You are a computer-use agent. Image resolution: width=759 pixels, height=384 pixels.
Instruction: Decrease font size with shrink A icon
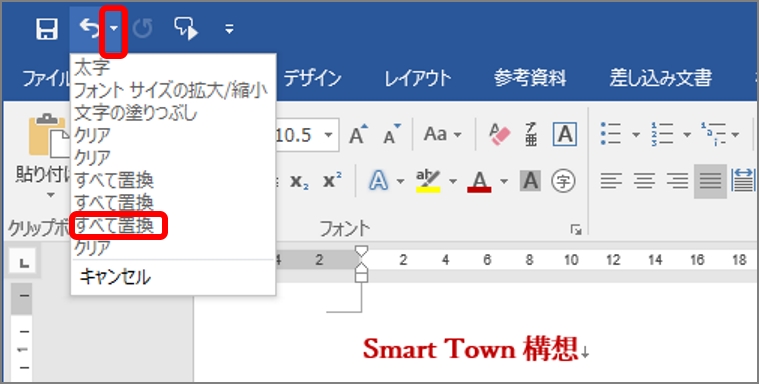[x=392, y=134]
